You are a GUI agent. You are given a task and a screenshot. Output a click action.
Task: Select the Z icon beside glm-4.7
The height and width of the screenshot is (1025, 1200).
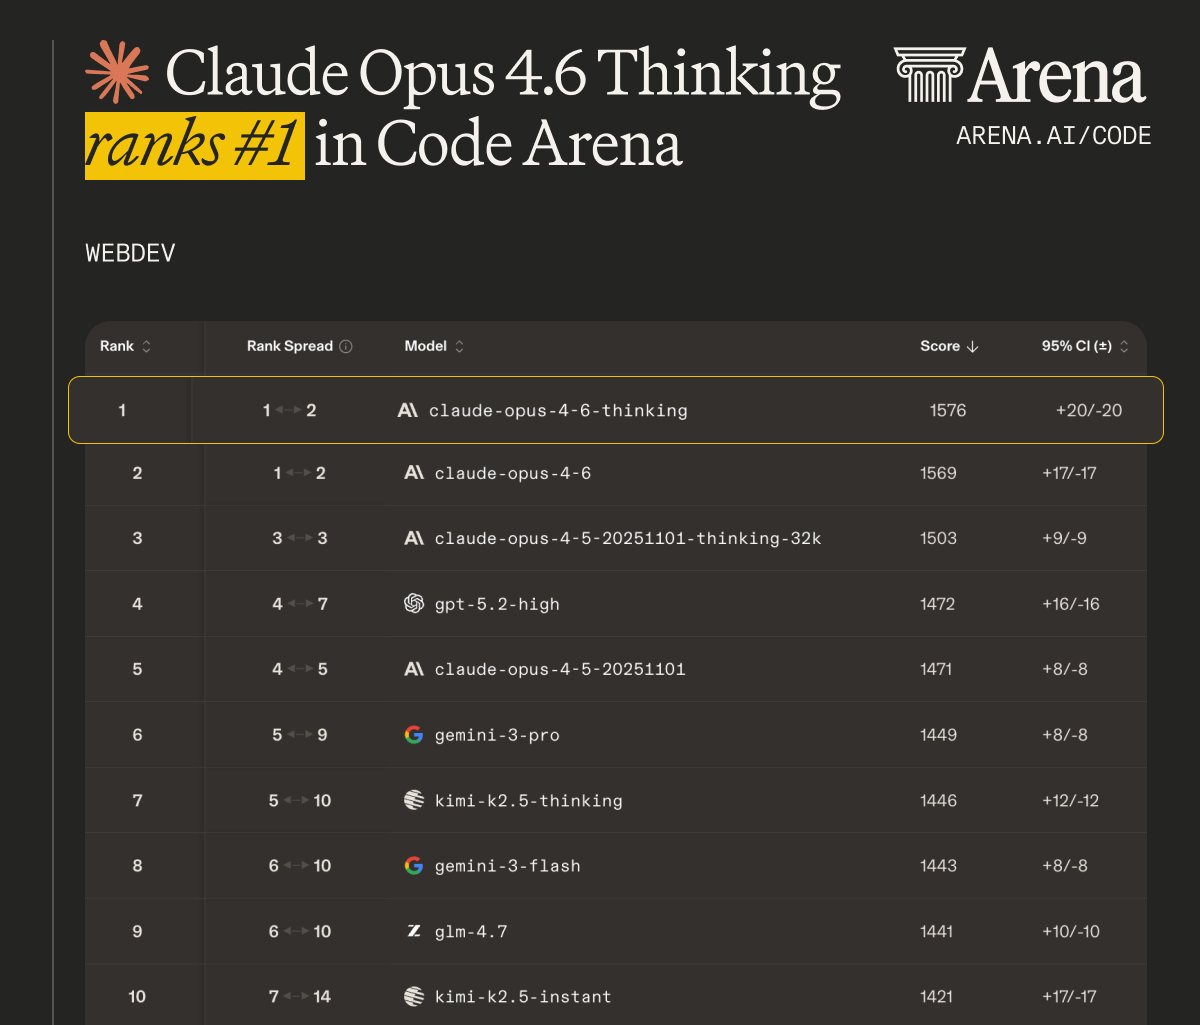coord(412,931)
